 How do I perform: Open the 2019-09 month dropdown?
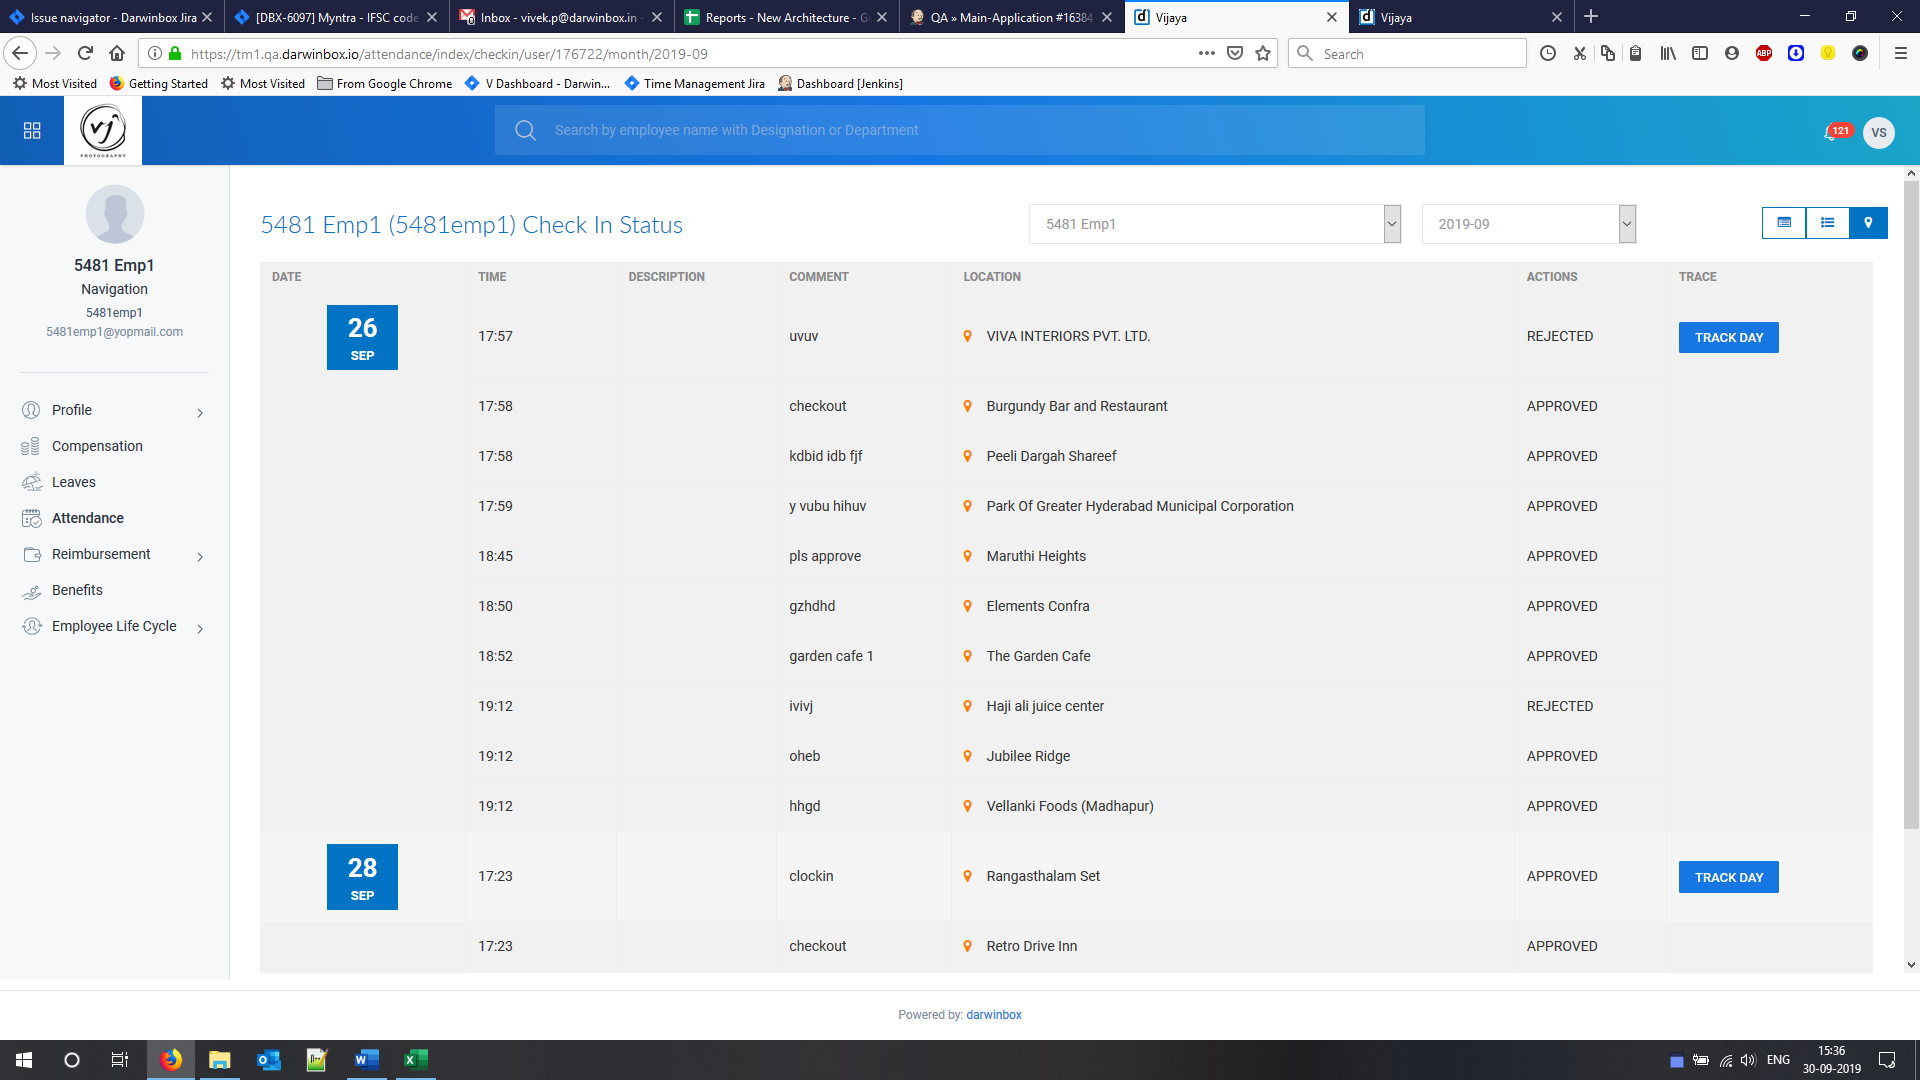click(1528, 224)
